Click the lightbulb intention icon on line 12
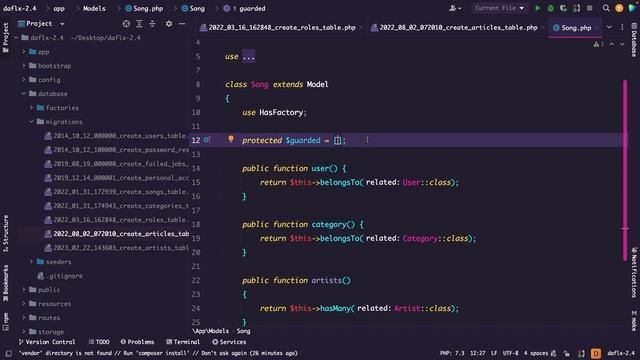Image resolution: width=640 pixels, height=360 pixels. 231,140
